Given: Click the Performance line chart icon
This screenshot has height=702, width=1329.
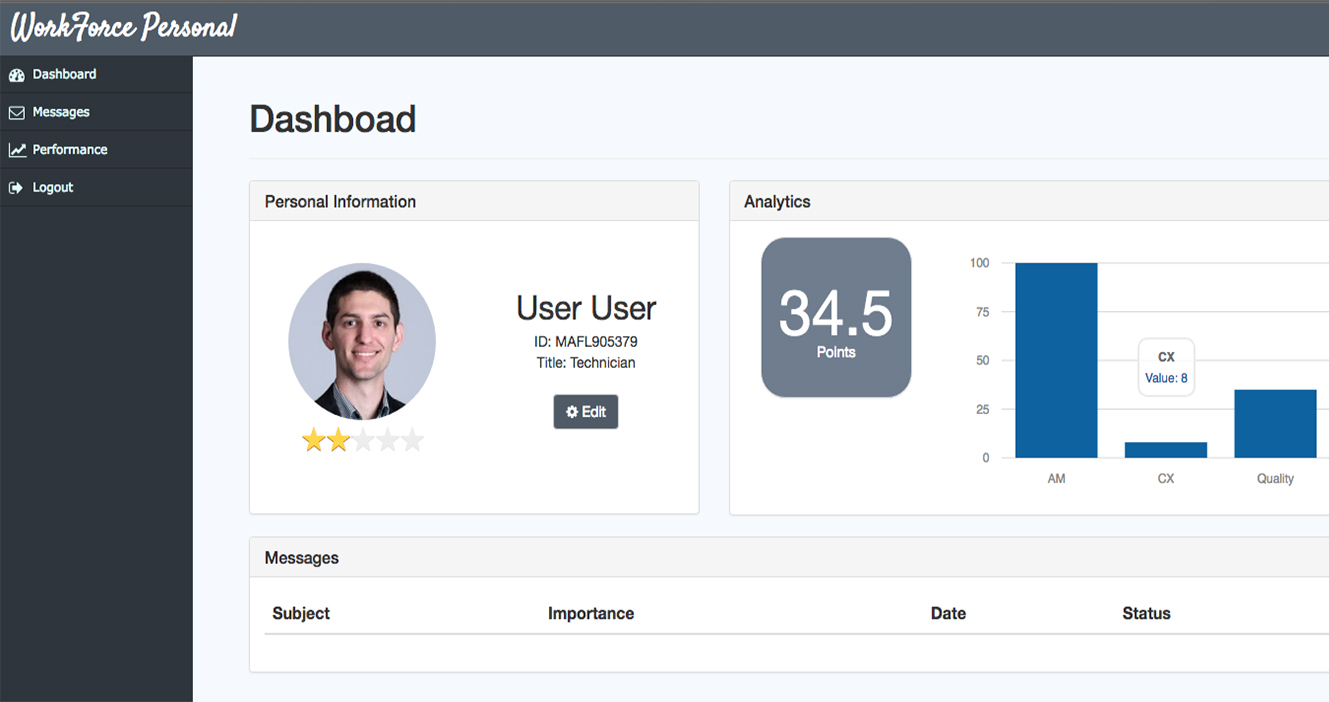Looking at the screenshot, I should (x=17, y=150).
